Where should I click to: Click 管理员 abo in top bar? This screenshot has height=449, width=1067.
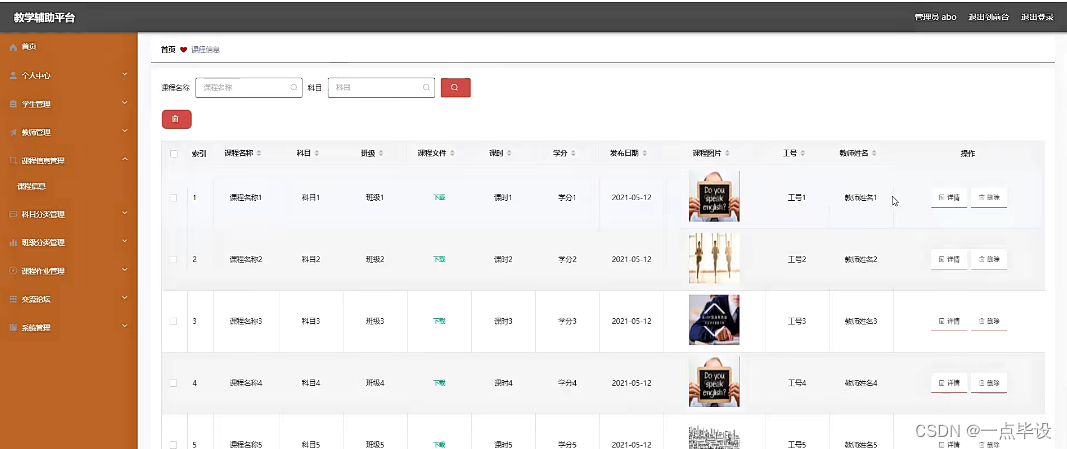[x=936, y=17]
